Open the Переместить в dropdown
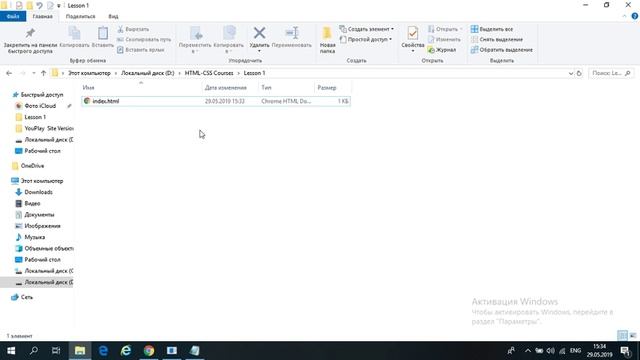 coord(195,40)
